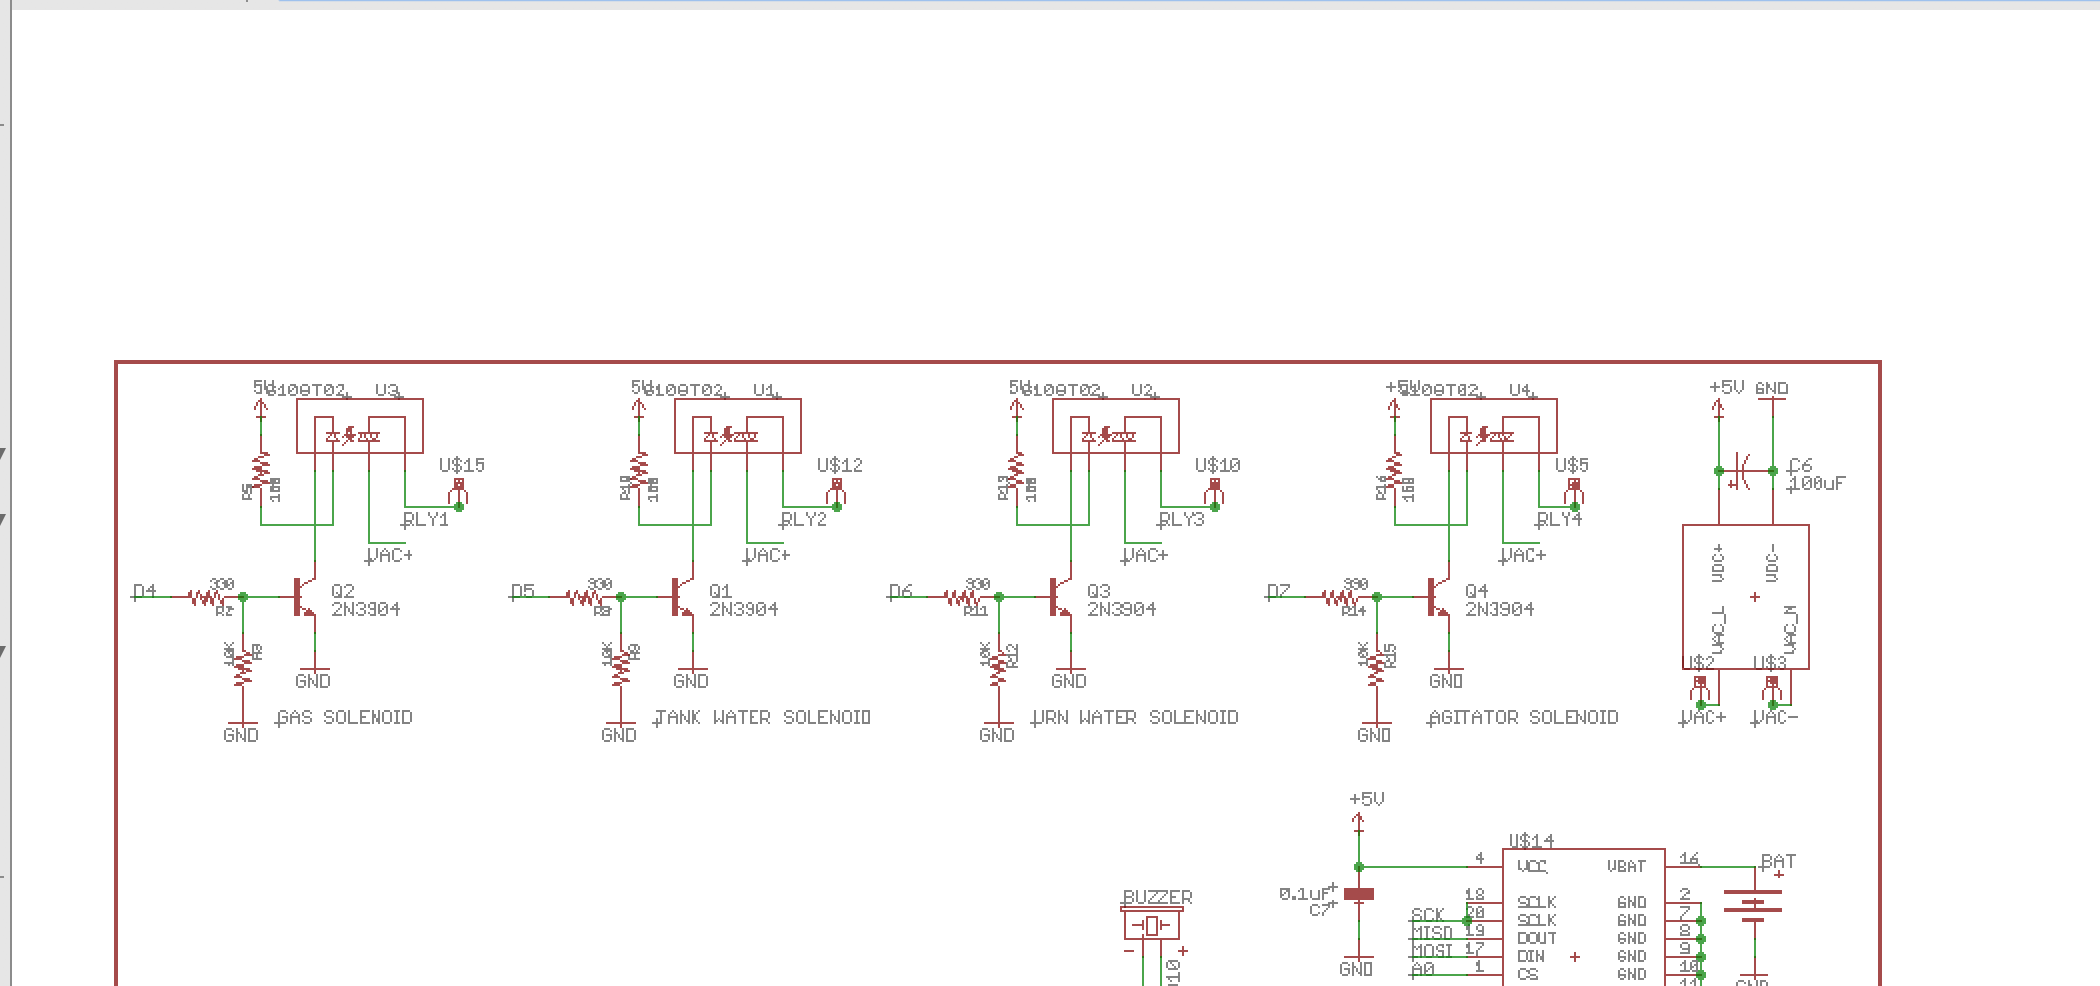Screen dimensions: 2100x986
Task: Click the TANK WATER SOLENOID label
Action: pyautogui.click(x=762, y=717)
